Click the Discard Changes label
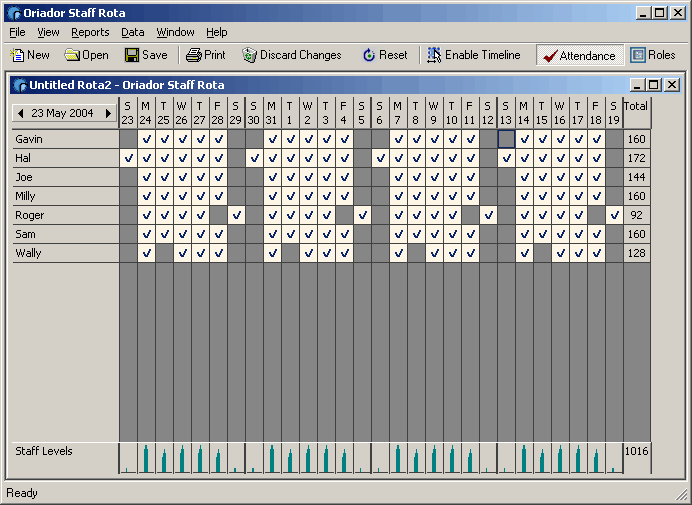Screen dimensions: 692x505 (x=301, y=55)
